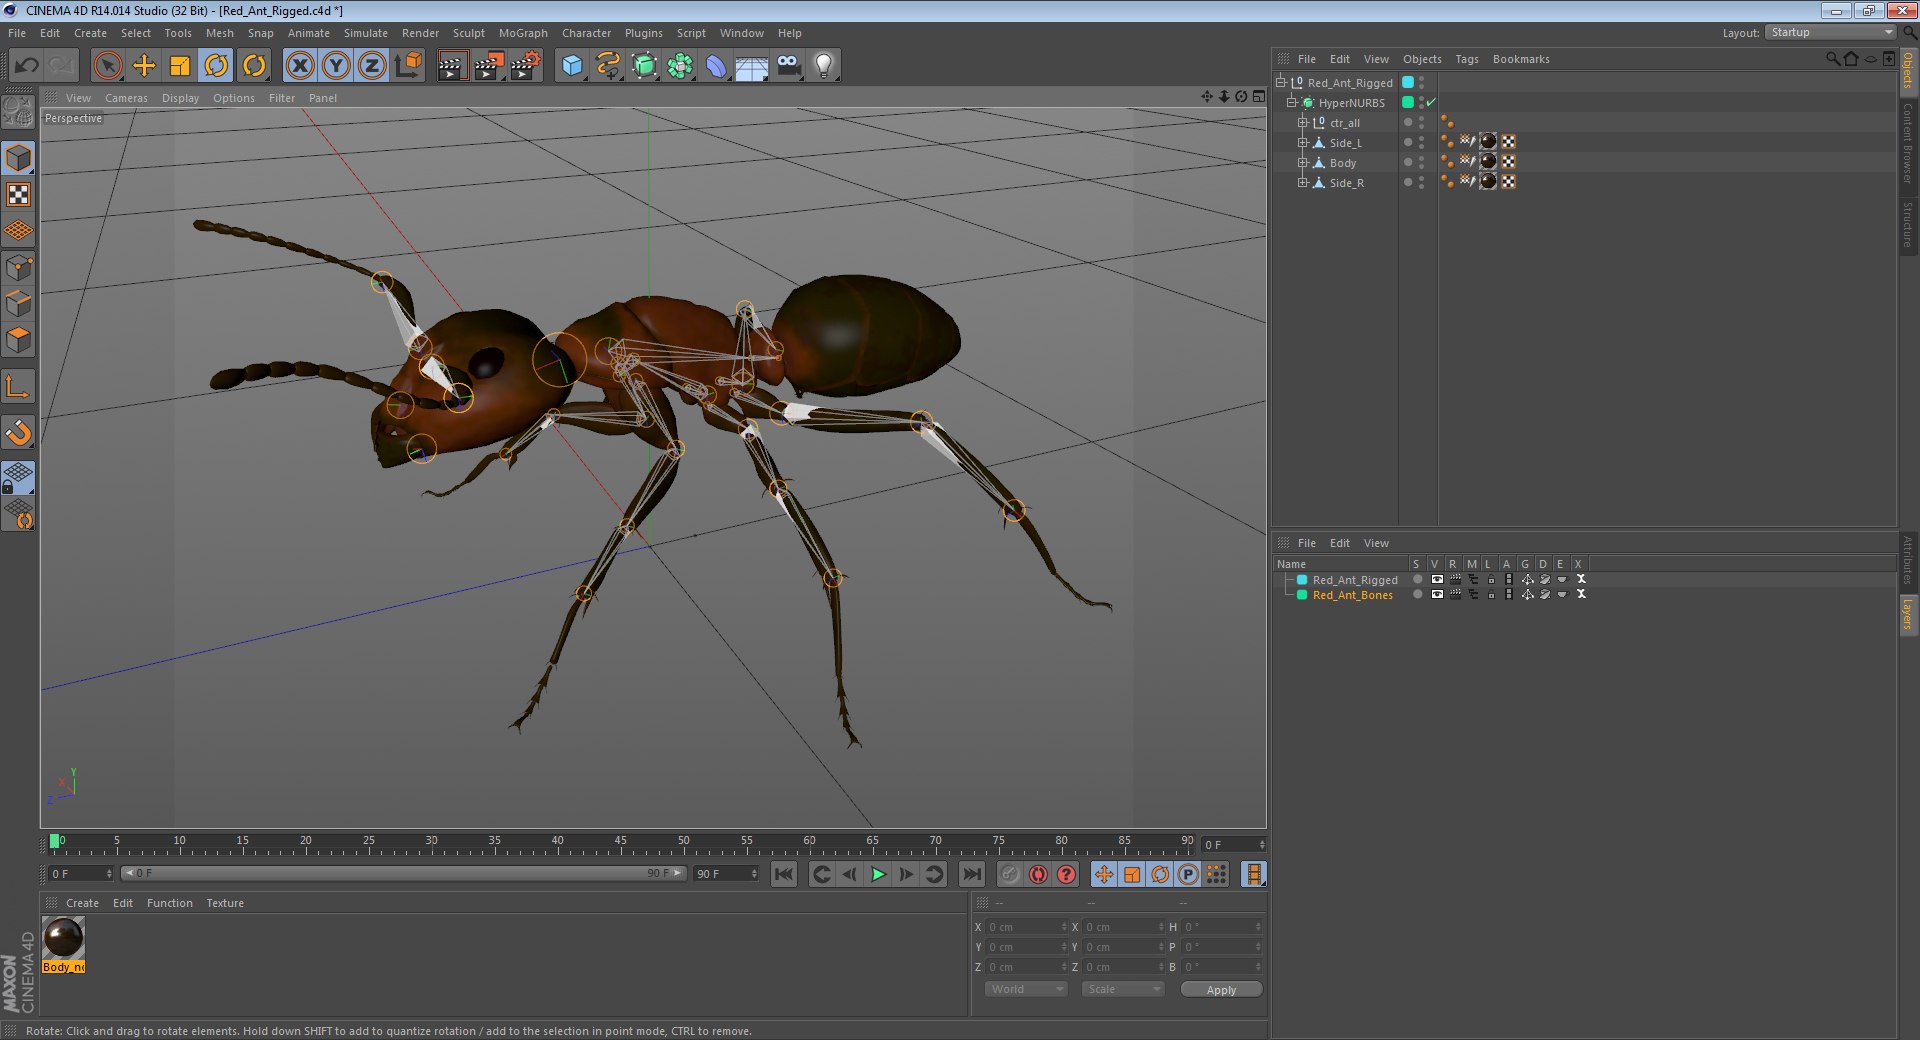Click the 90 F end frame field
The height and width of the screenshot is (1040, 1920).
[727, 873]
